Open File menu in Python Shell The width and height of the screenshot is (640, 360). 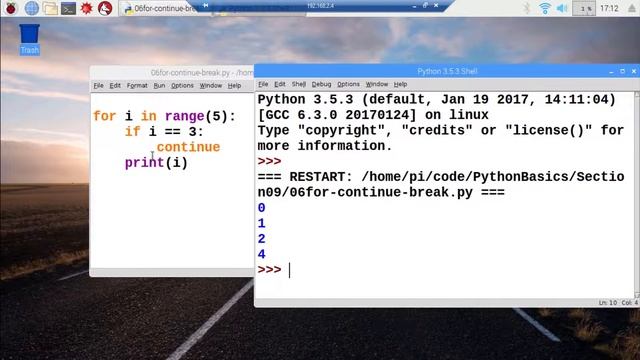263,84
